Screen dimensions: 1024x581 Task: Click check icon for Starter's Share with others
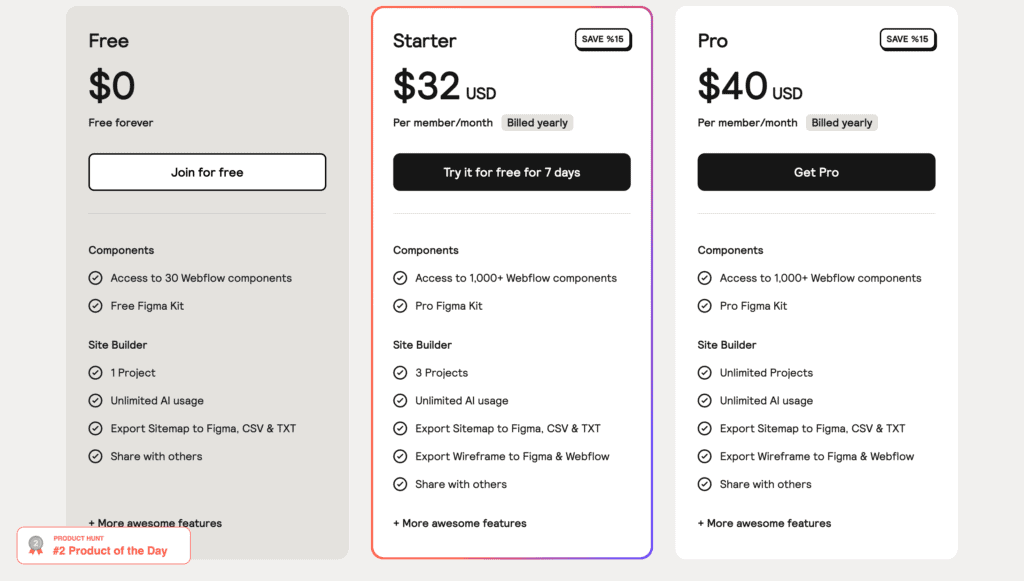point(400,484)
